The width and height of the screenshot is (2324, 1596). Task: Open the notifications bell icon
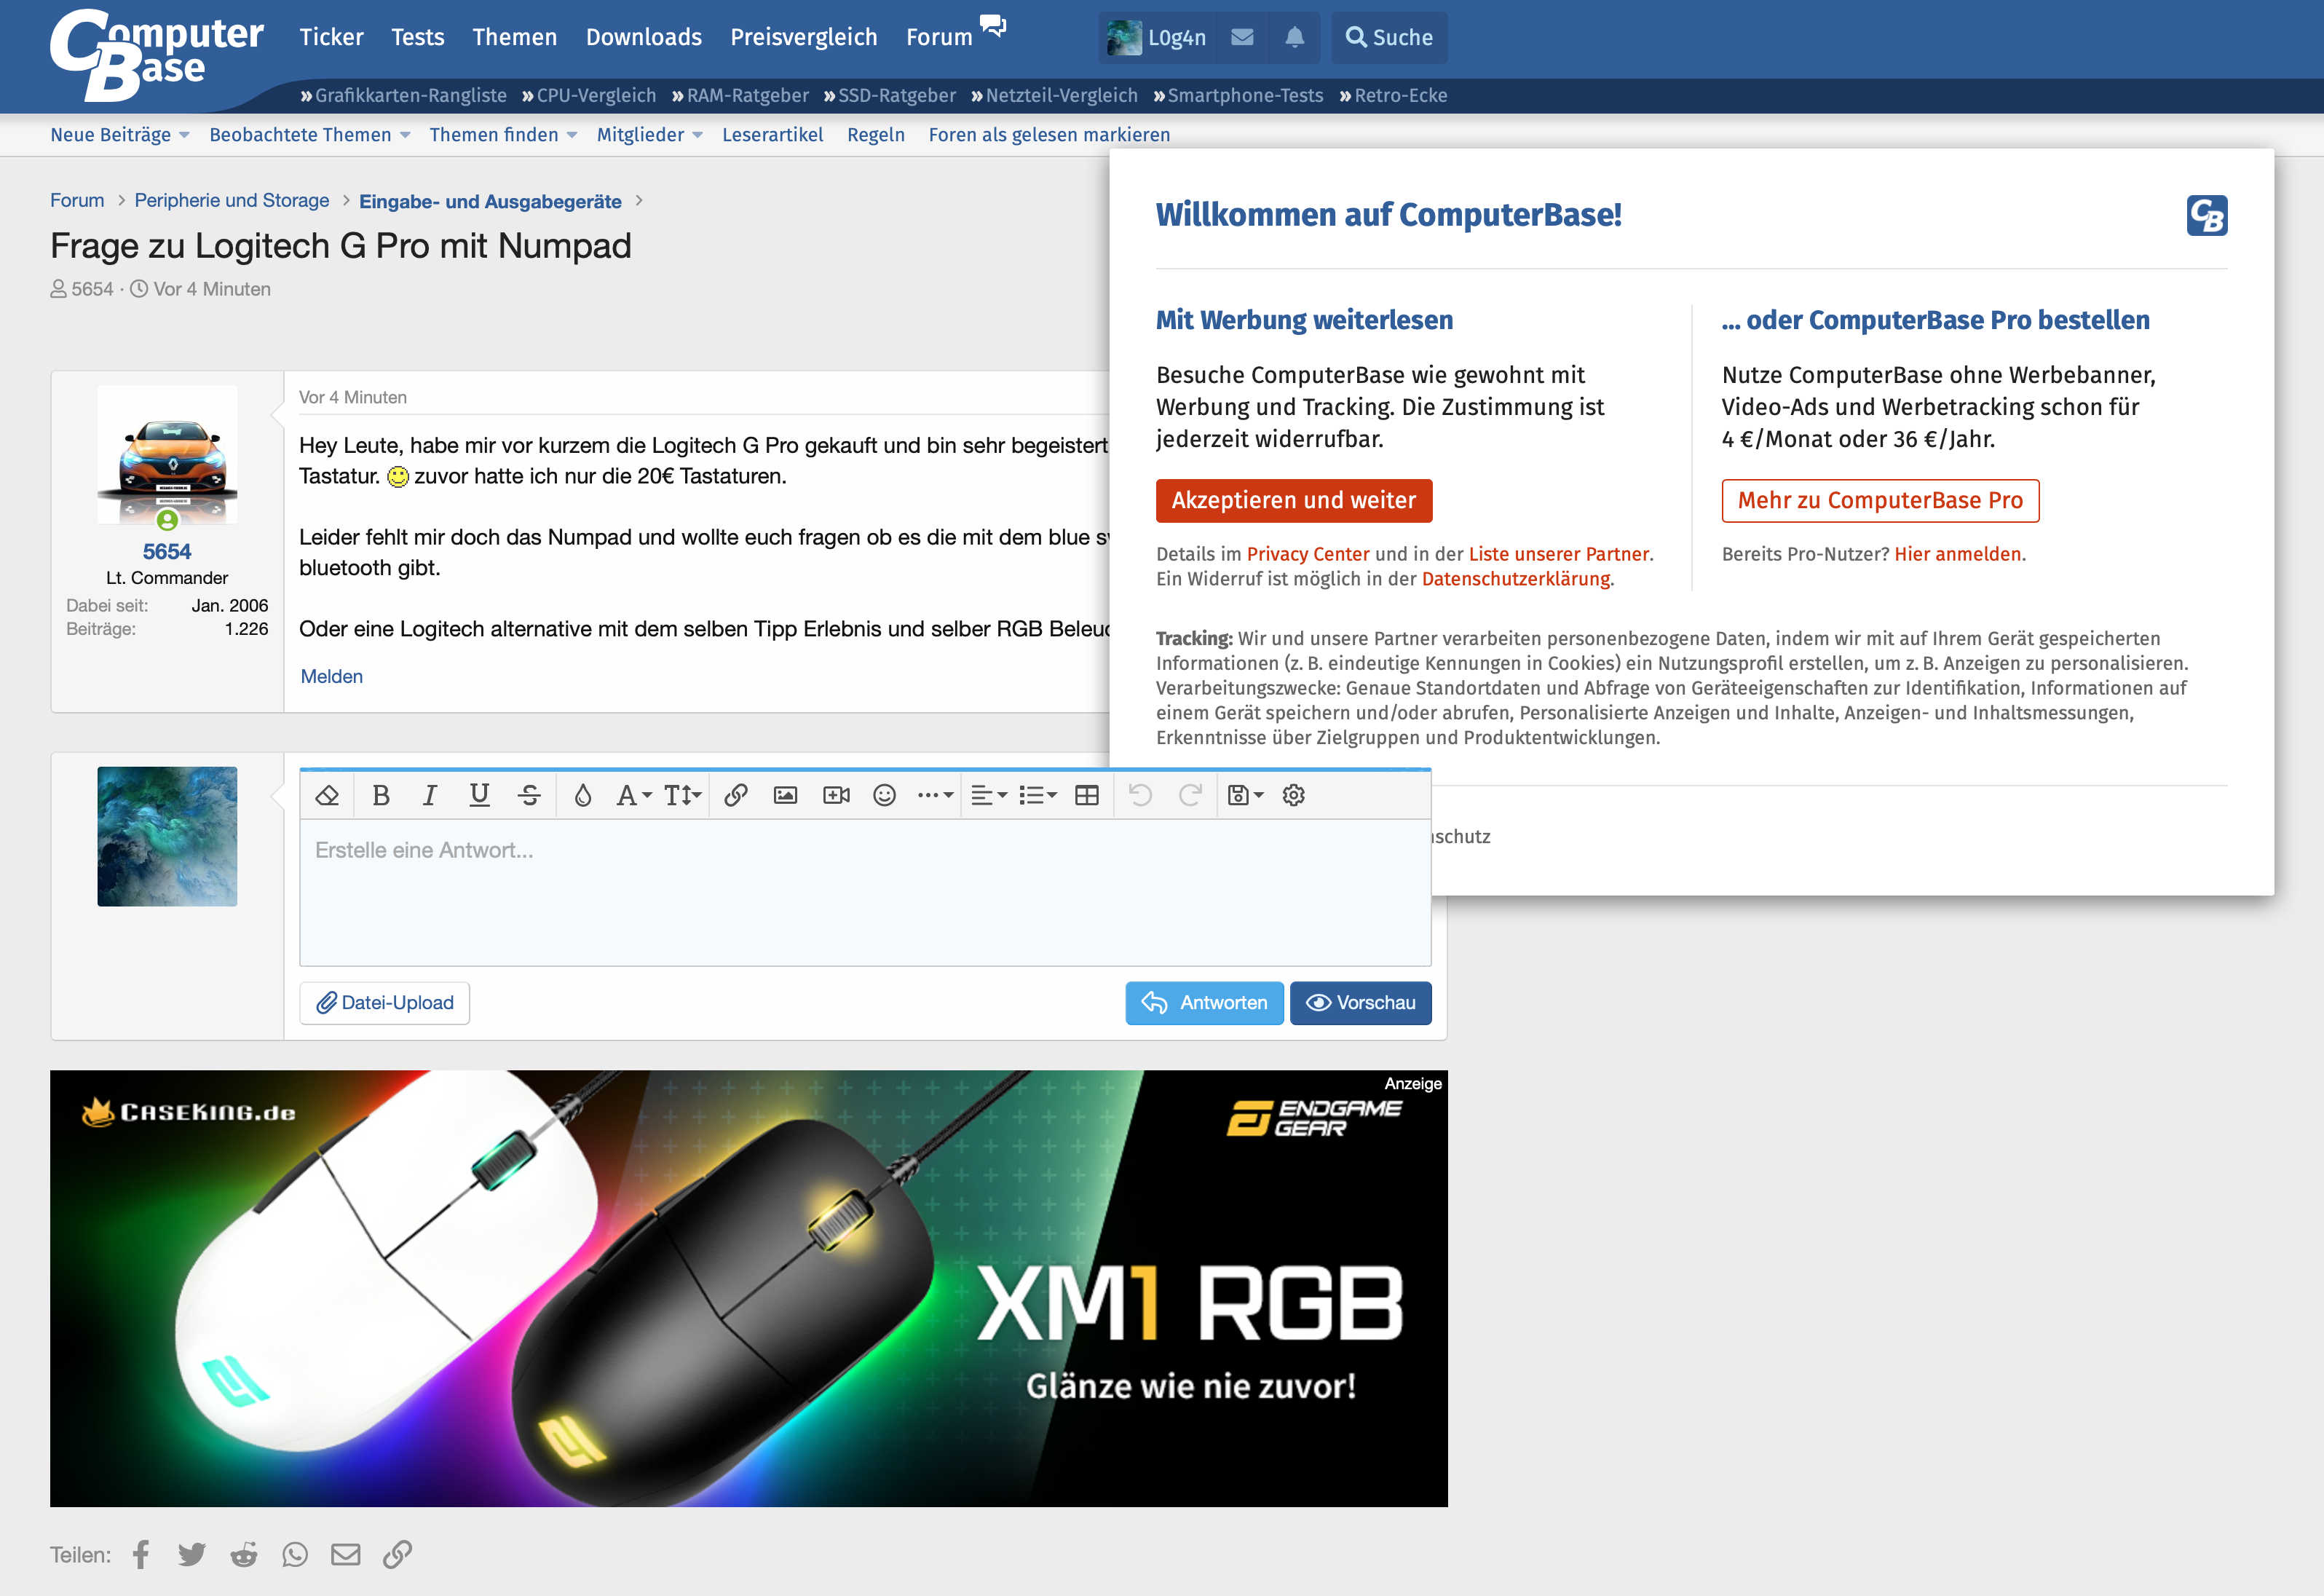1294,37
